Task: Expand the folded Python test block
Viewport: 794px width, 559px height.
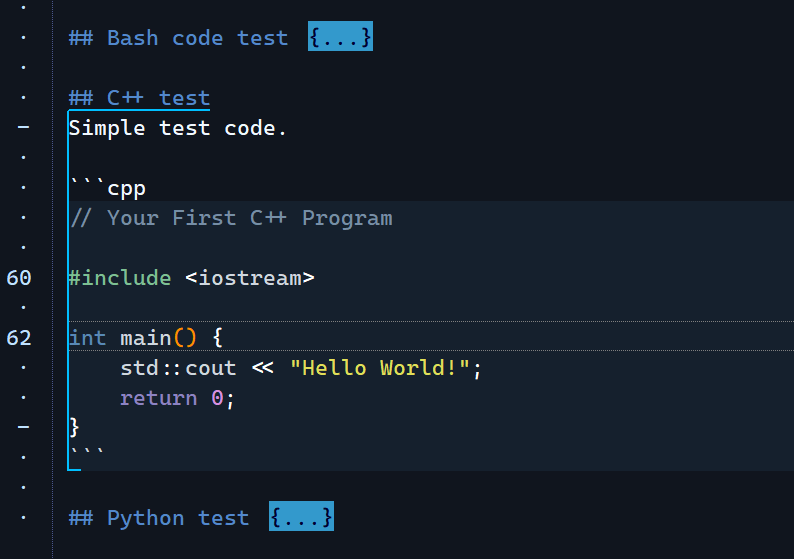Action: [x=301, y=516]
